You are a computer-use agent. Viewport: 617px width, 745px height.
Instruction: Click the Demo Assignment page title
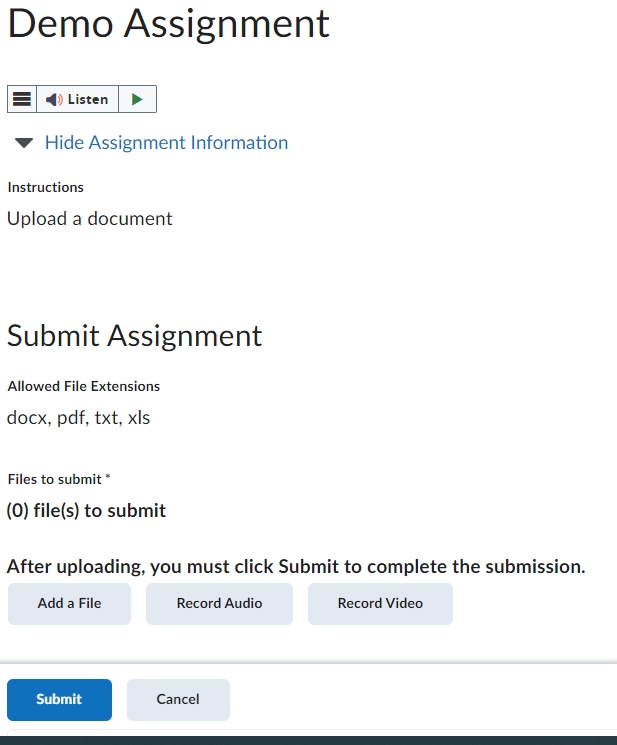168,24
